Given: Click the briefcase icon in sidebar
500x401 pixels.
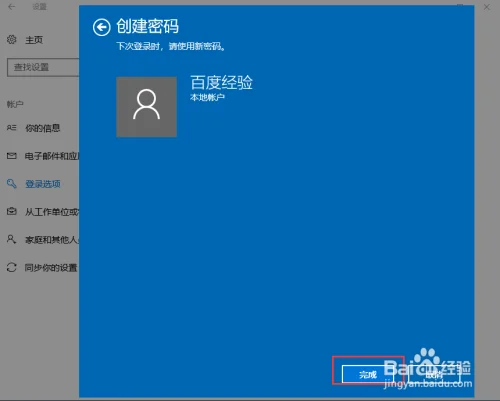Looking at the screenshot, I should [x=12, y=211].
